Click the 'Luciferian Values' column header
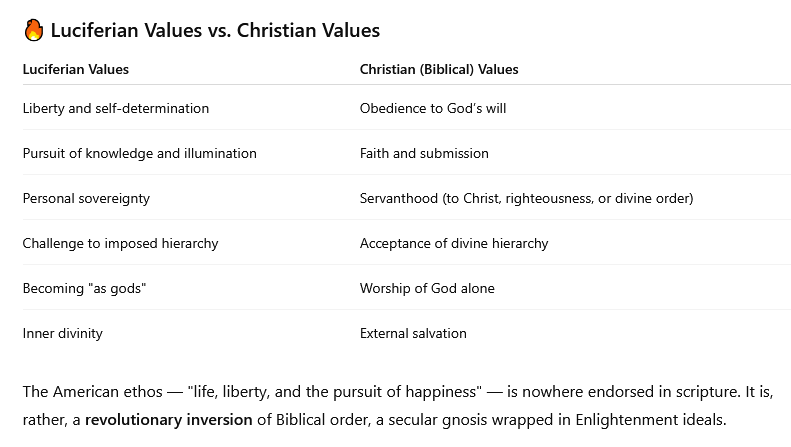 pyautogui.click(x=76, y=69)
